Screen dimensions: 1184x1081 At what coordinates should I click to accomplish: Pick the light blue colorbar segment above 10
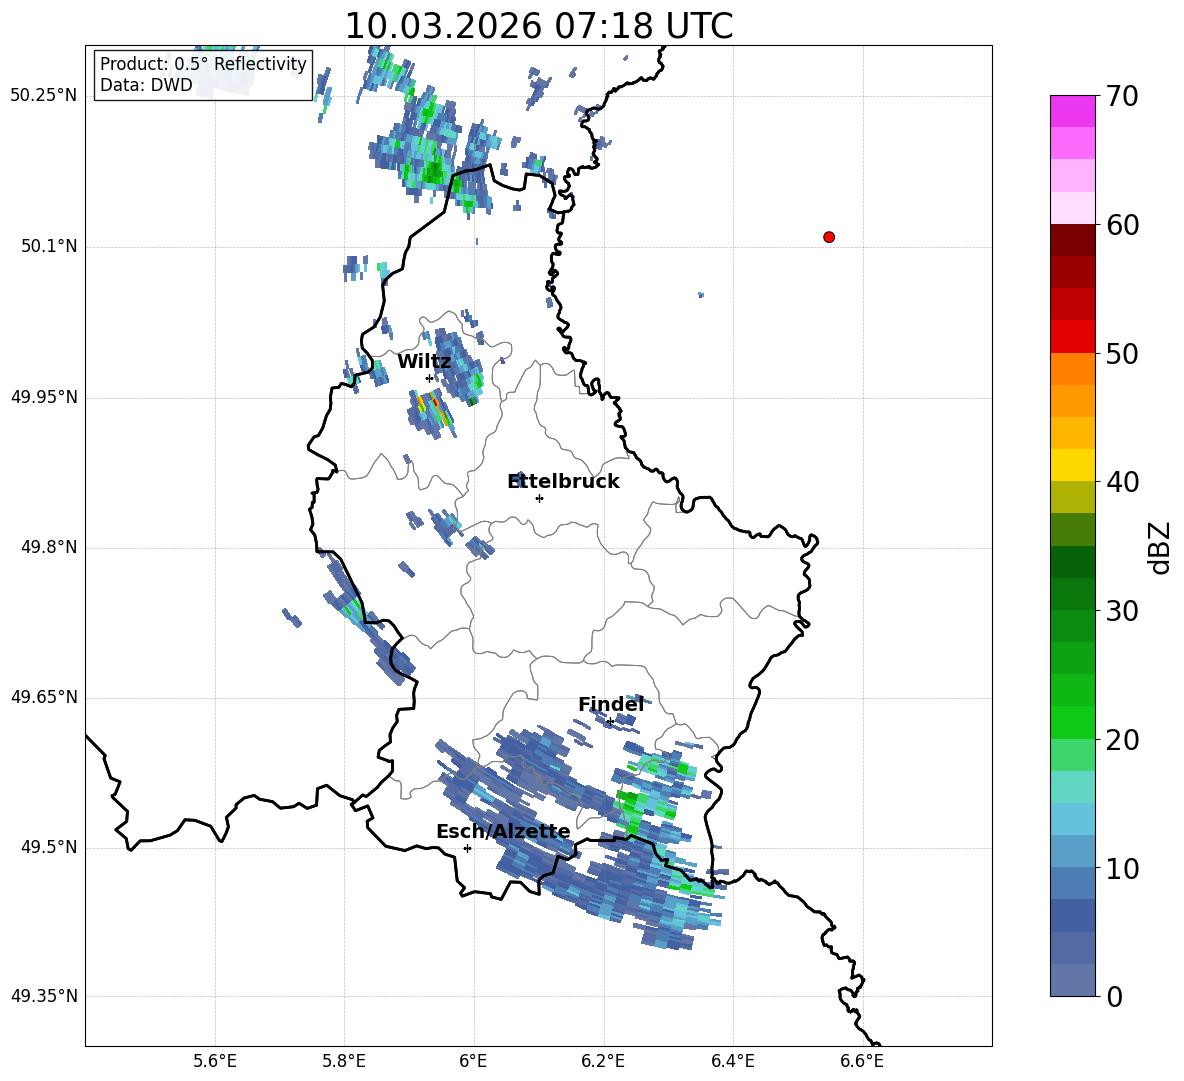coord(1072,819)
